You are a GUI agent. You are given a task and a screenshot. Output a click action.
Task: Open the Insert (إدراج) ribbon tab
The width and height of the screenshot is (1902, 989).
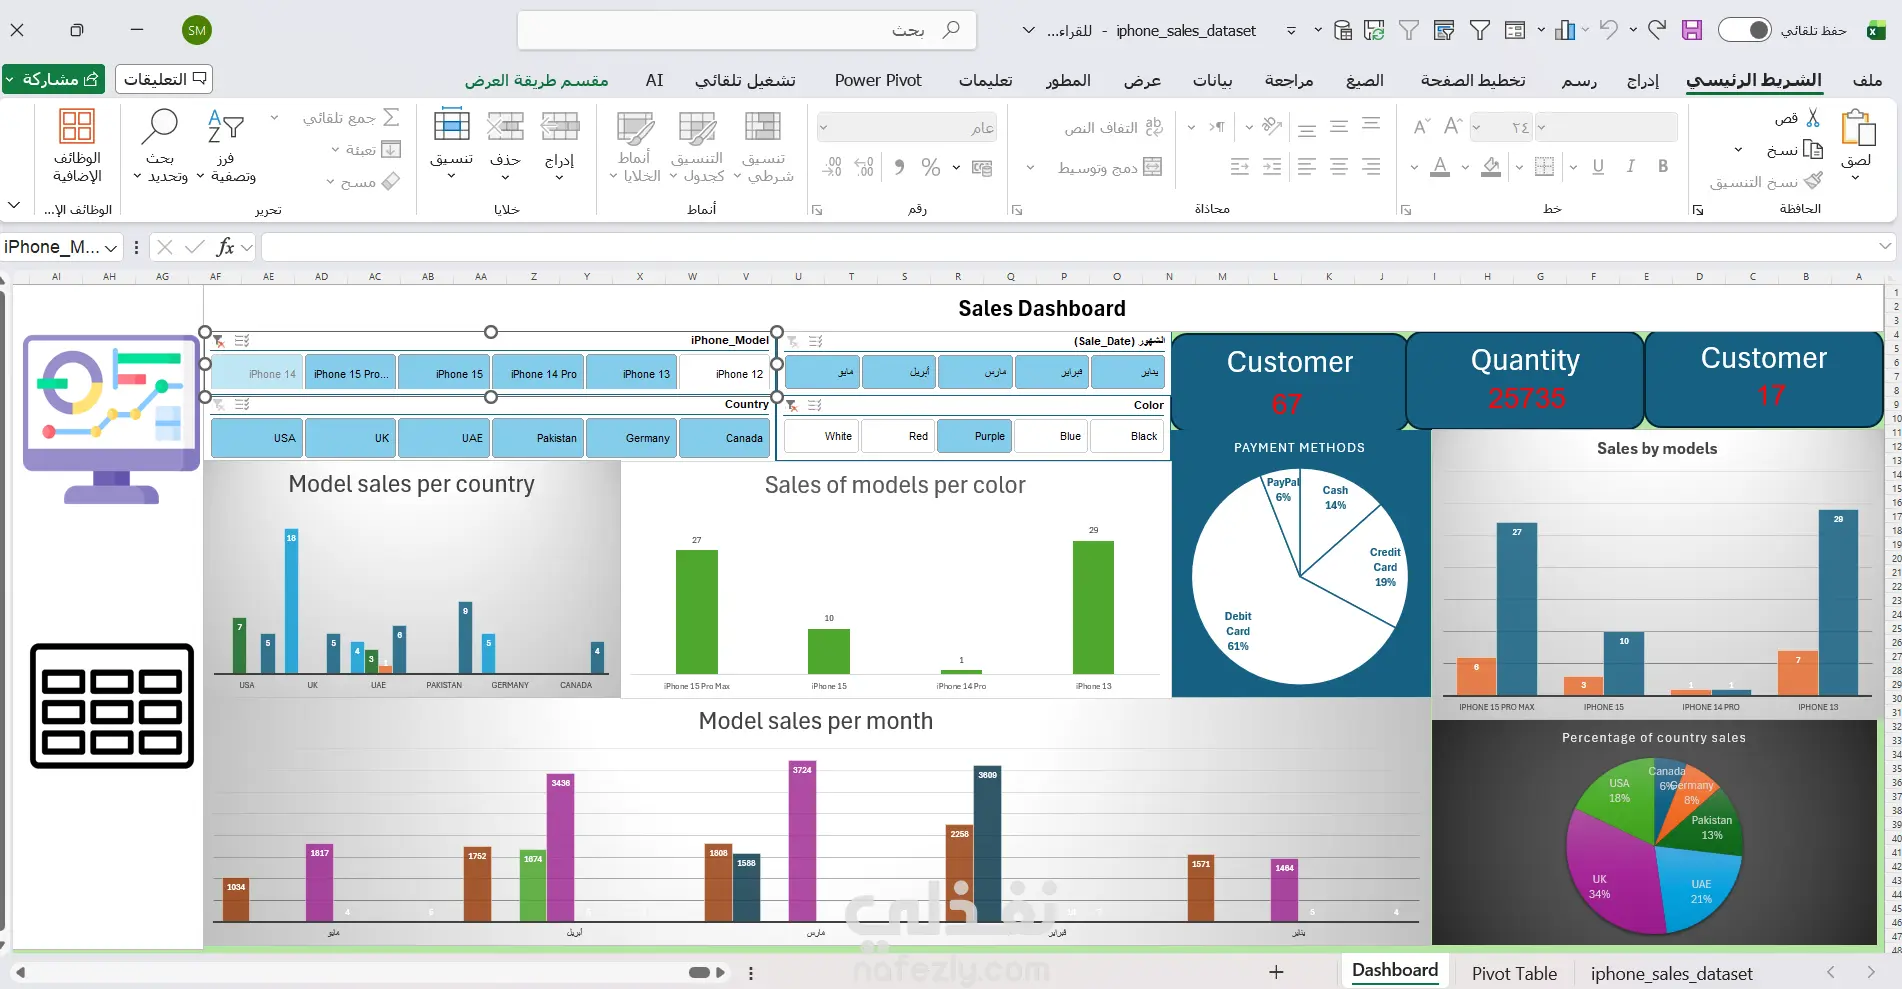pyautogui.click(x=1643, y=80)
